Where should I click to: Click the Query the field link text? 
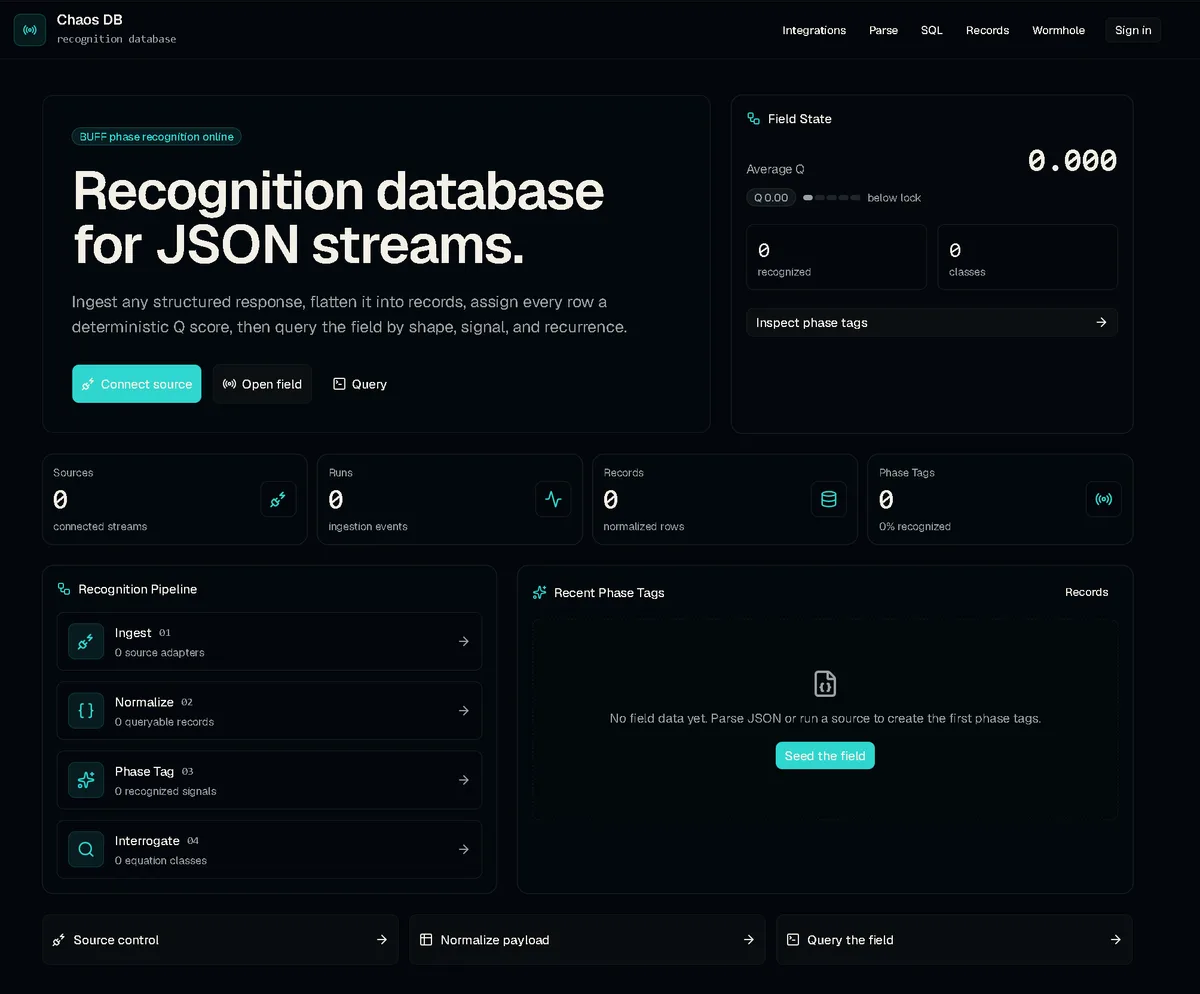click(x=850, y=940)
